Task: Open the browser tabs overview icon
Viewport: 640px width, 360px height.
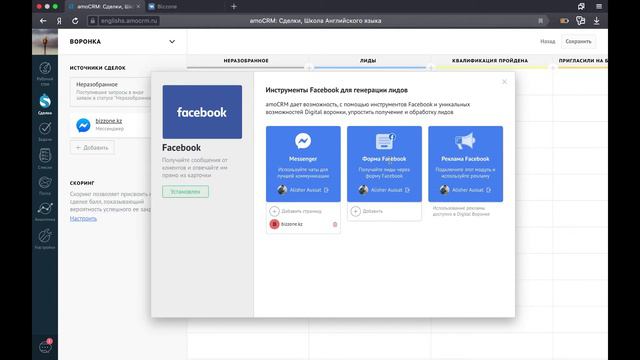Action: click(x=581, y=7)
